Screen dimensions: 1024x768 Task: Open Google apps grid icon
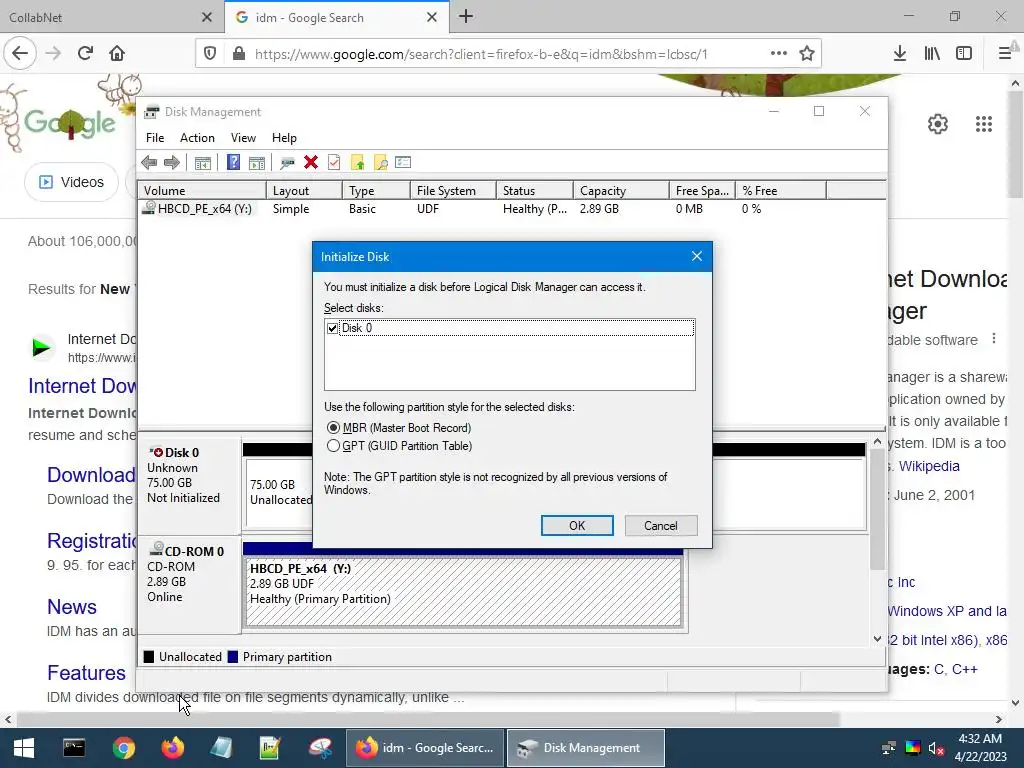(984, 123)
